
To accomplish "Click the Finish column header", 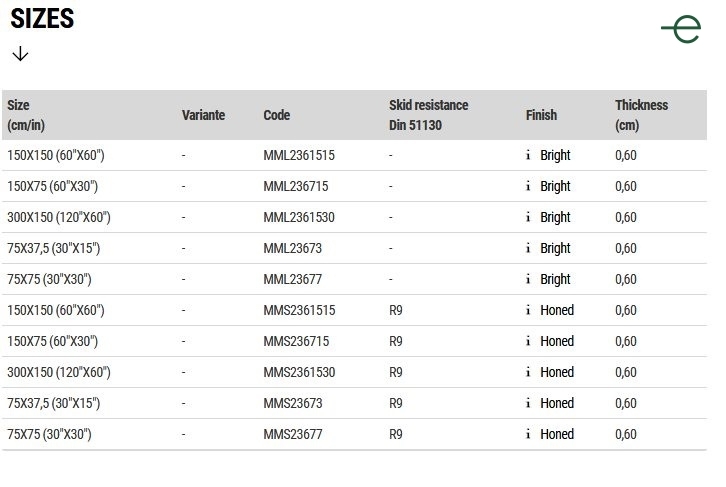I will click(x=541, y=115).
